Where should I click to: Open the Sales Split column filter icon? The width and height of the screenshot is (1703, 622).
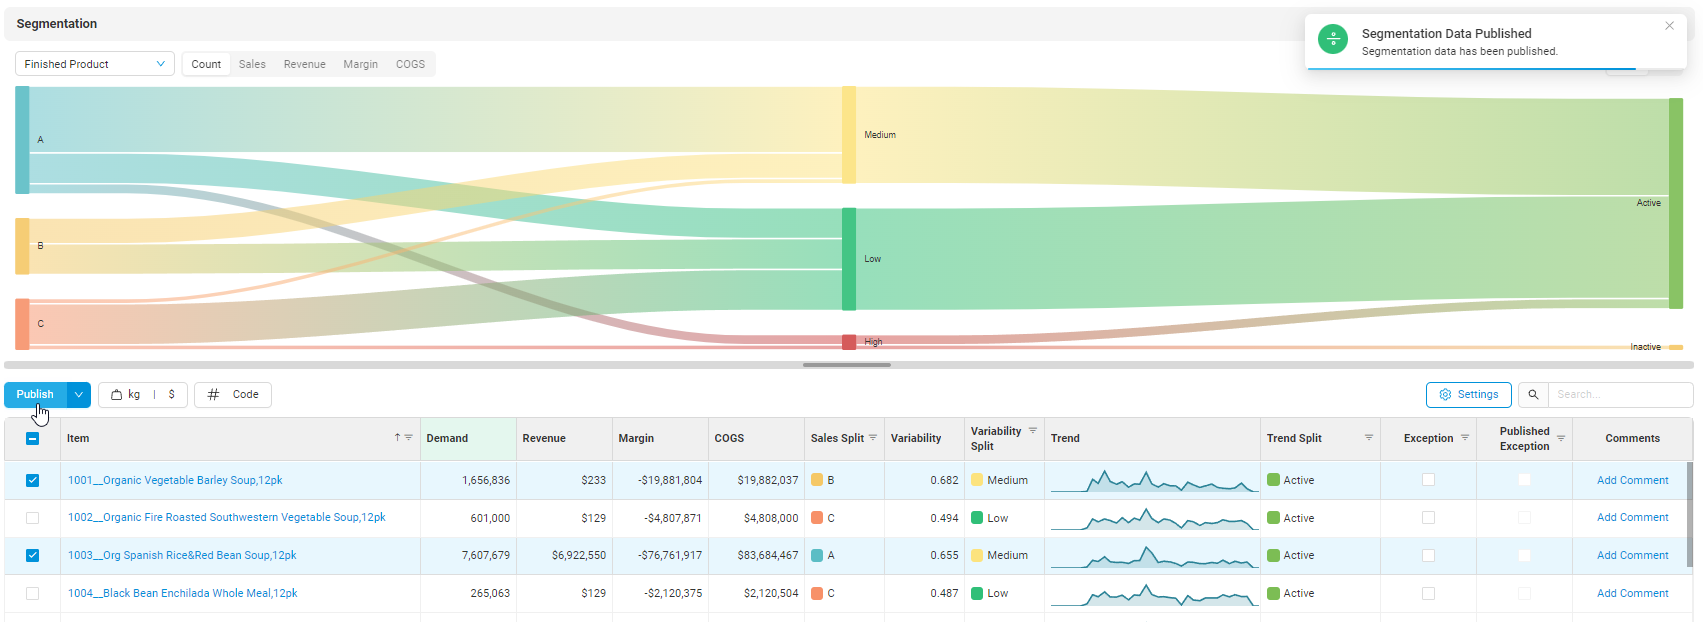tap(873, 438)
